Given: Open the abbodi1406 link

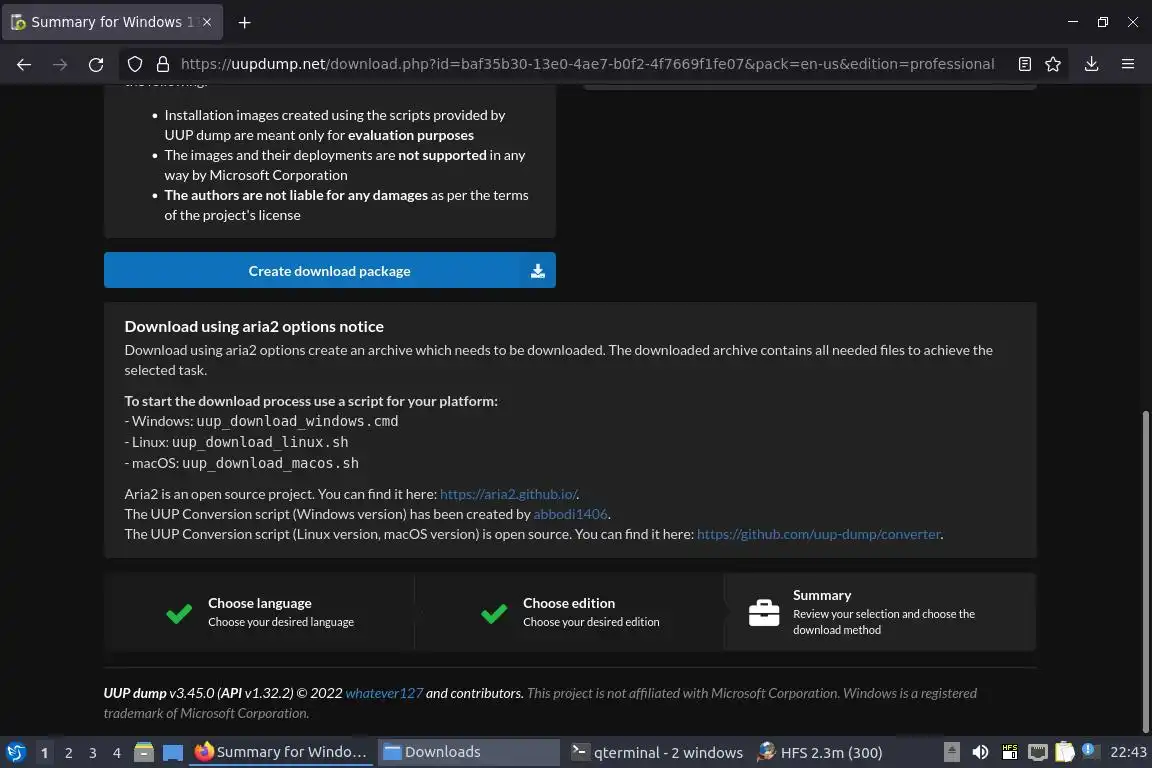Looking at the screenshot, I should point(570,514).
